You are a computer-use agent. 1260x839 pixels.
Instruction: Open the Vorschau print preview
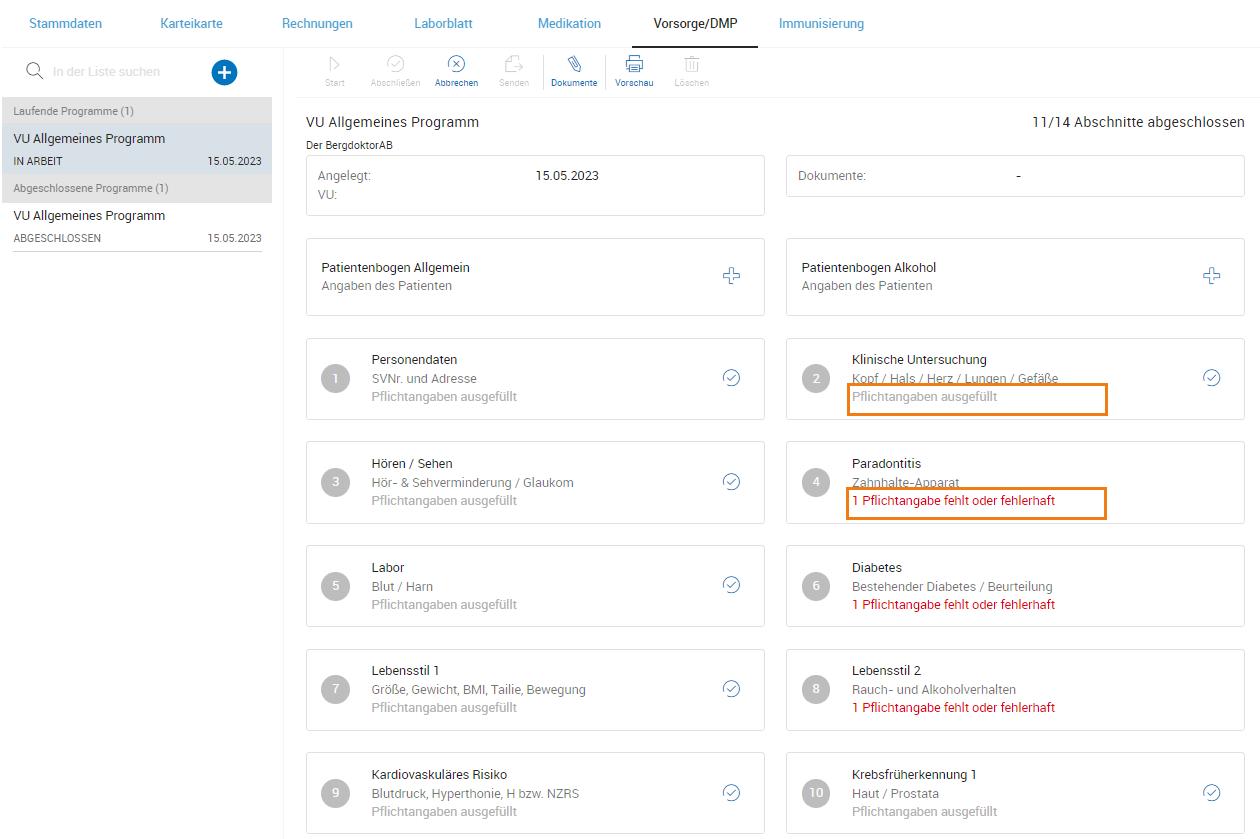coord(634,64)
